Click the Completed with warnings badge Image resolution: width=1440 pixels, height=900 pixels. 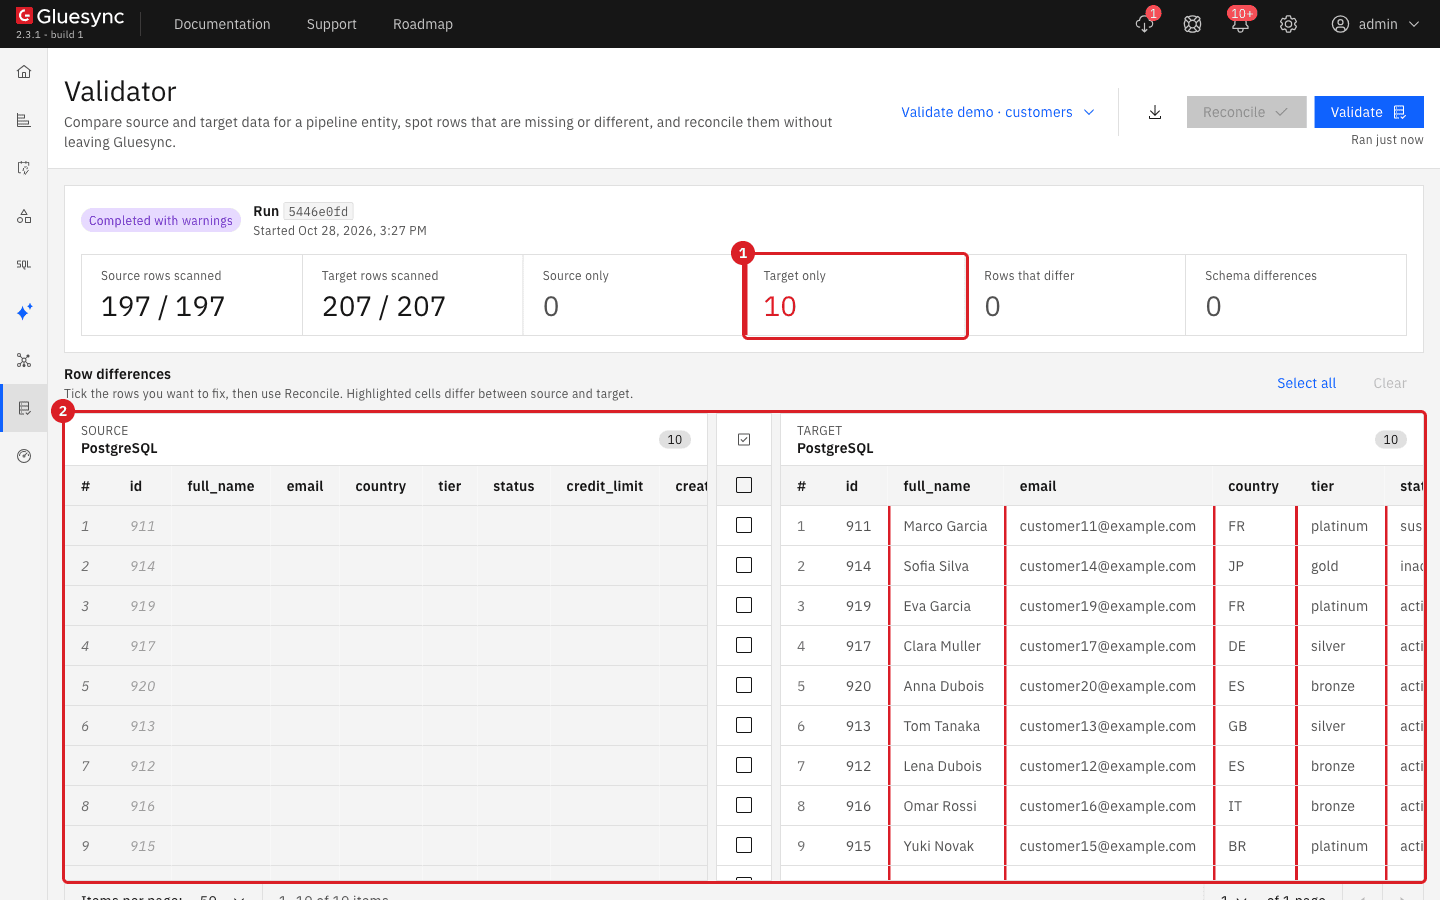click(x=161, y=220)
